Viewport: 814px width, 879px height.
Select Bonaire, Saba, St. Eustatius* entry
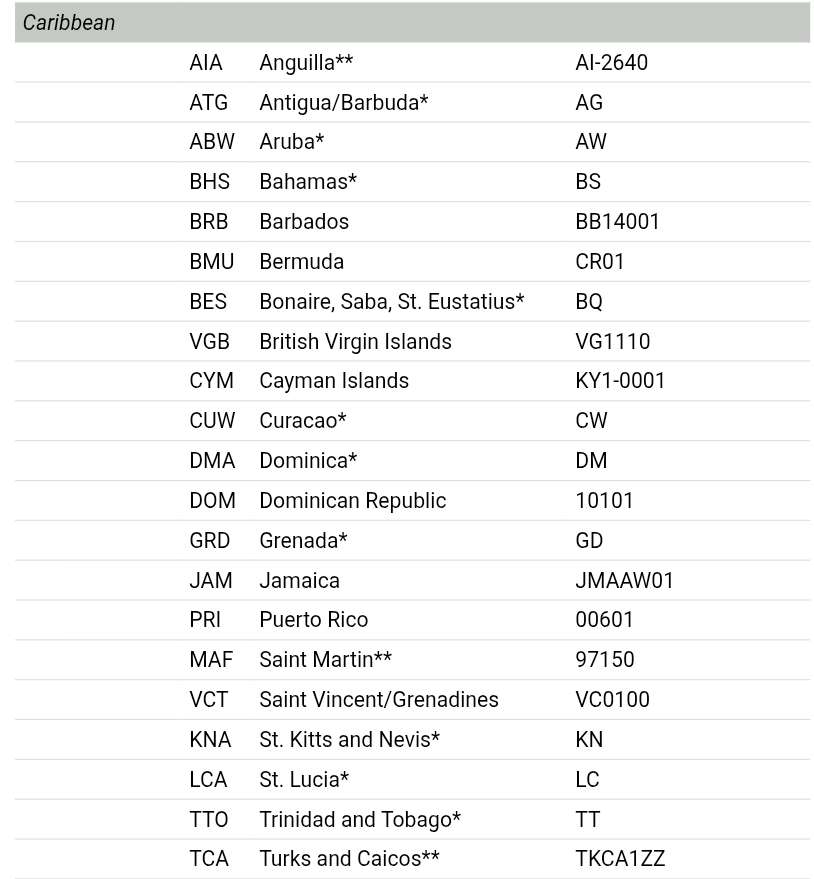tap(391, 301)
